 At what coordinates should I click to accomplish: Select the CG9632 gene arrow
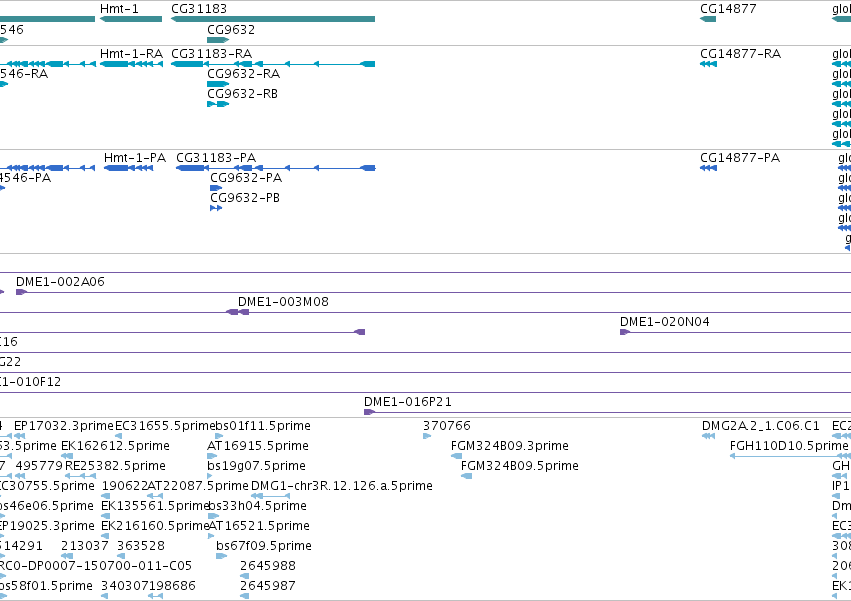tap(218, 40)
